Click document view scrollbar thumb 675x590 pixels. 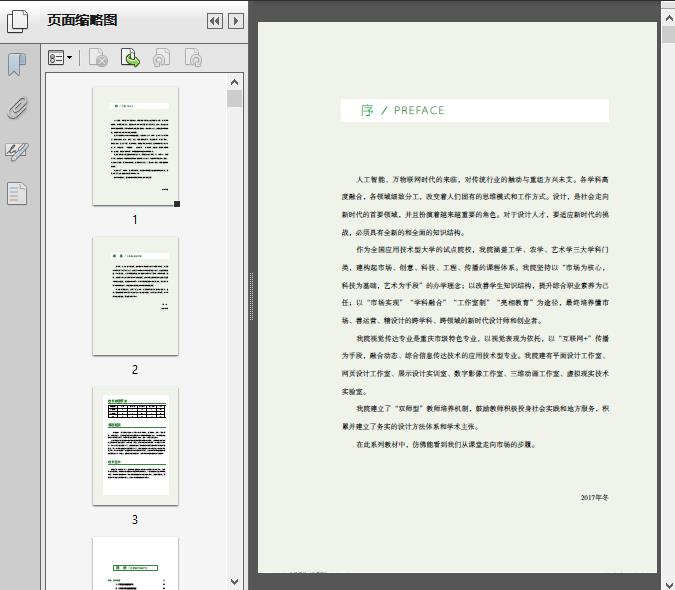[x=669, y=34]
